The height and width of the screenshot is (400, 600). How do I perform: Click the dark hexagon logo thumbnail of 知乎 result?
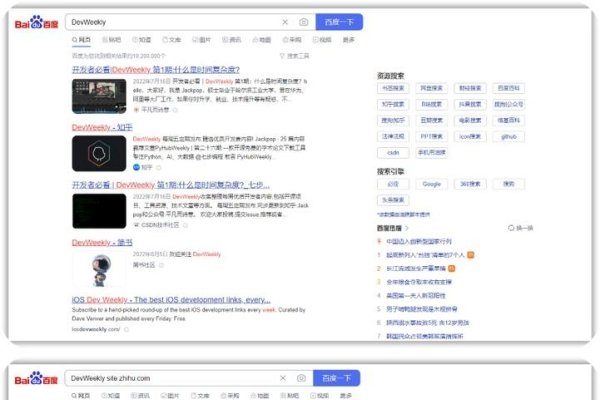(99, 153)
